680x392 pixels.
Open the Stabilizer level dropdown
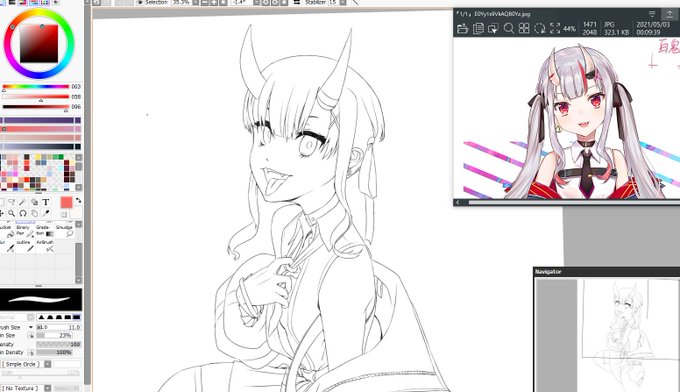coord(343,2)
